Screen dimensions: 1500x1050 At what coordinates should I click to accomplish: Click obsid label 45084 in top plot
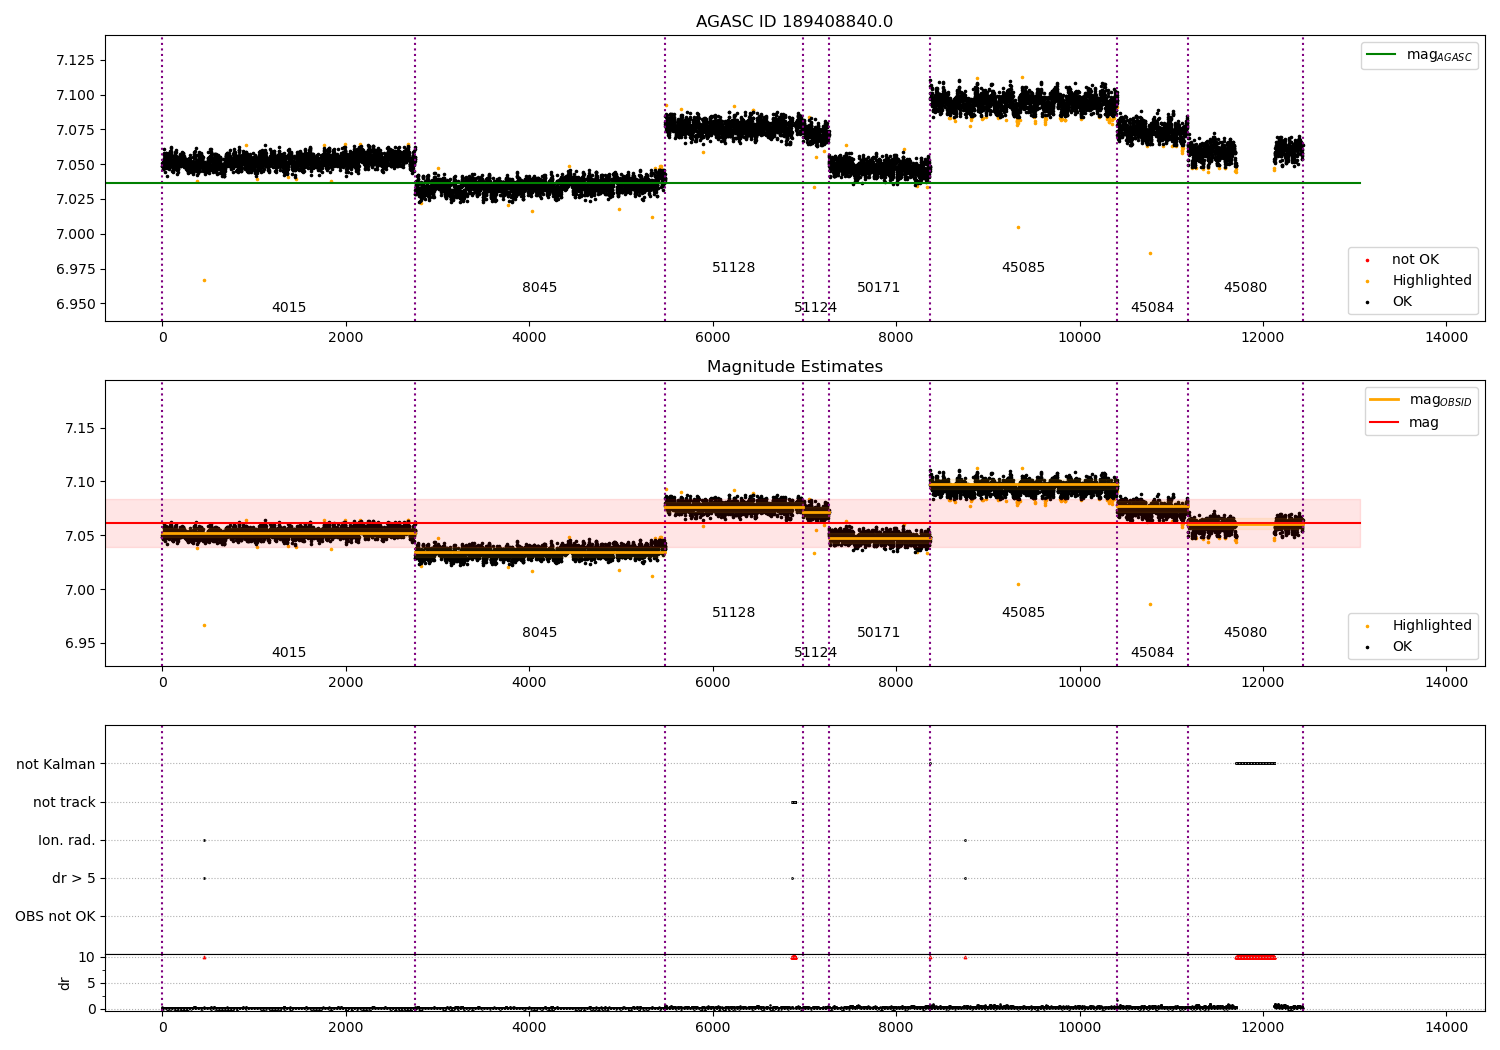click(x=1152, y=308)
